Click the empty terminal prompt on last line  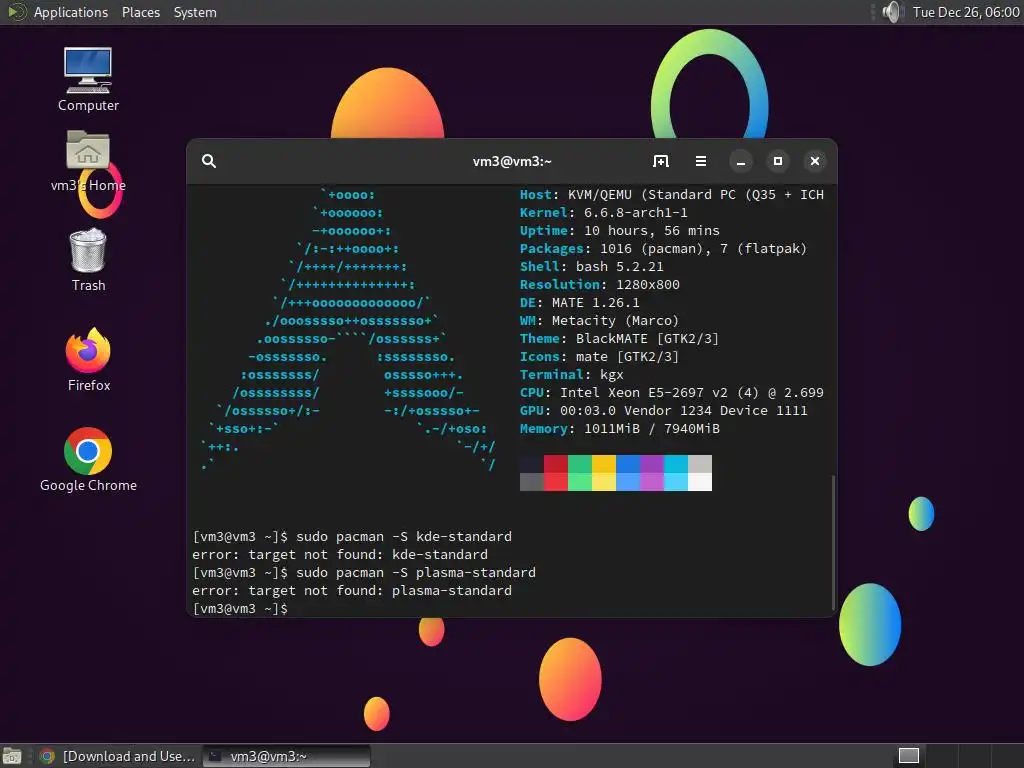pos(240,609)
